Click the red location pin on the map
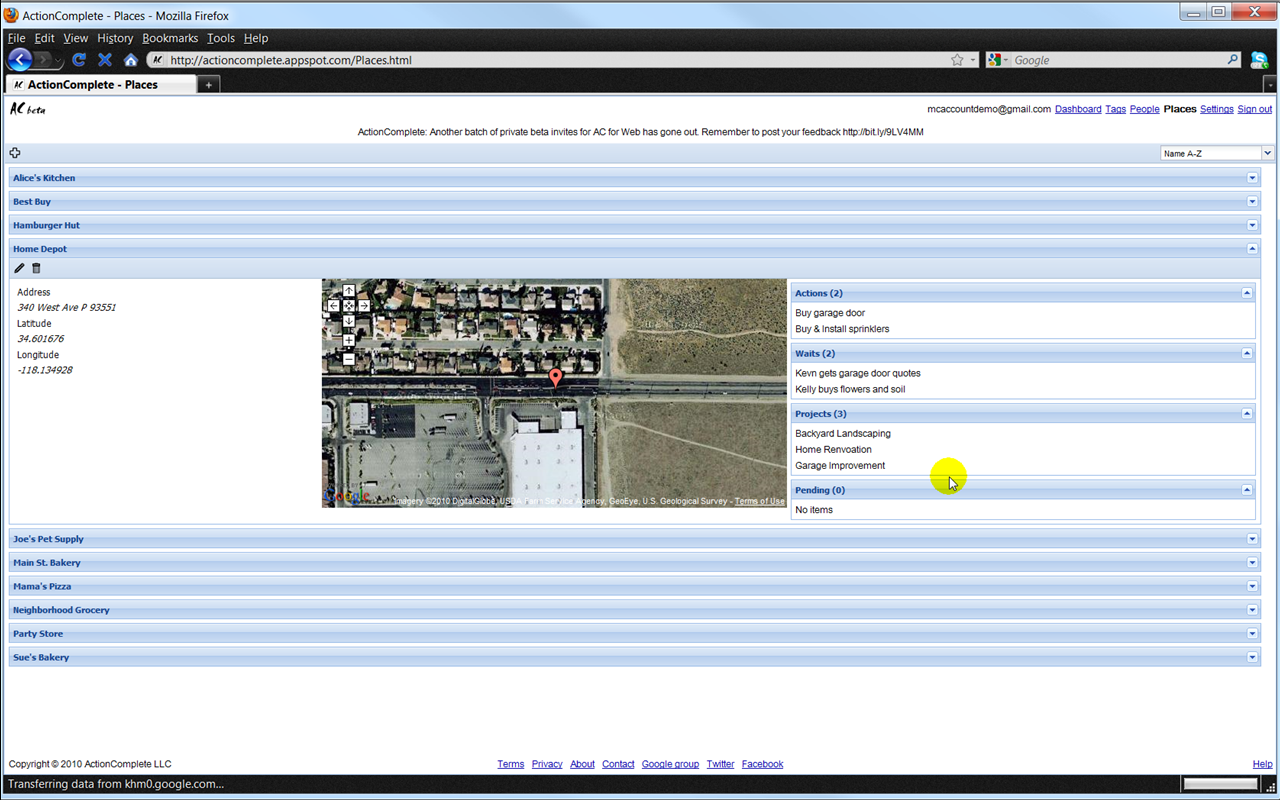Screen dimensions: 1280x800 point(555,377)
